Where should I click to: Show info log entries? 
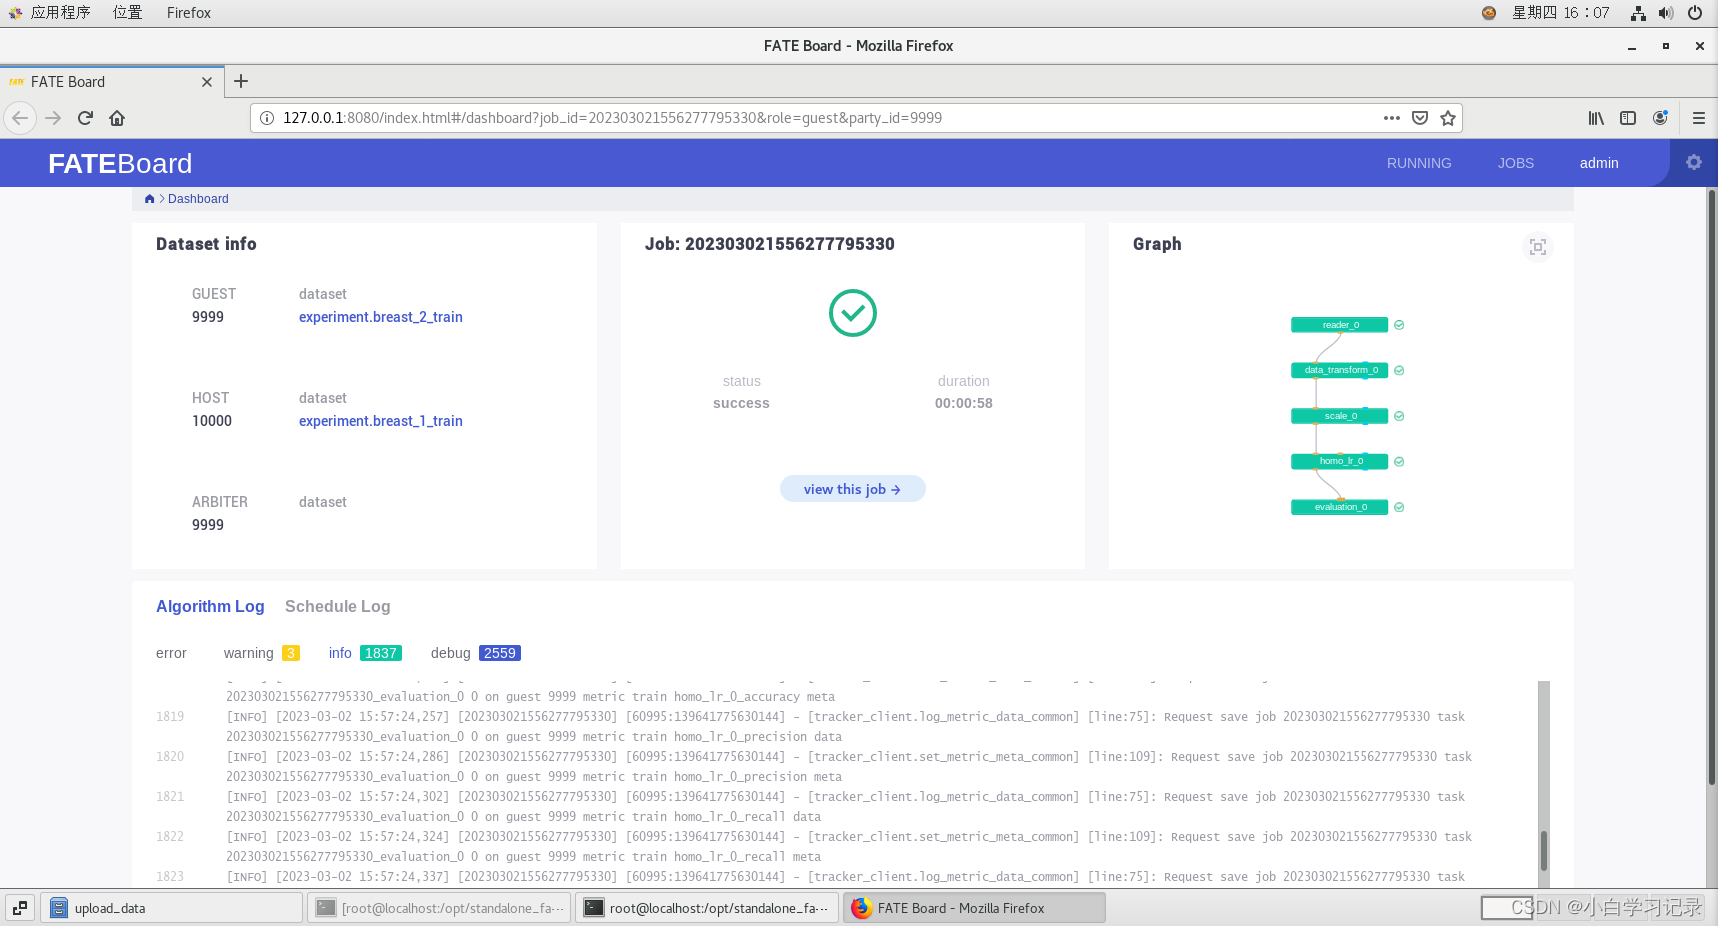coord(365,653)
